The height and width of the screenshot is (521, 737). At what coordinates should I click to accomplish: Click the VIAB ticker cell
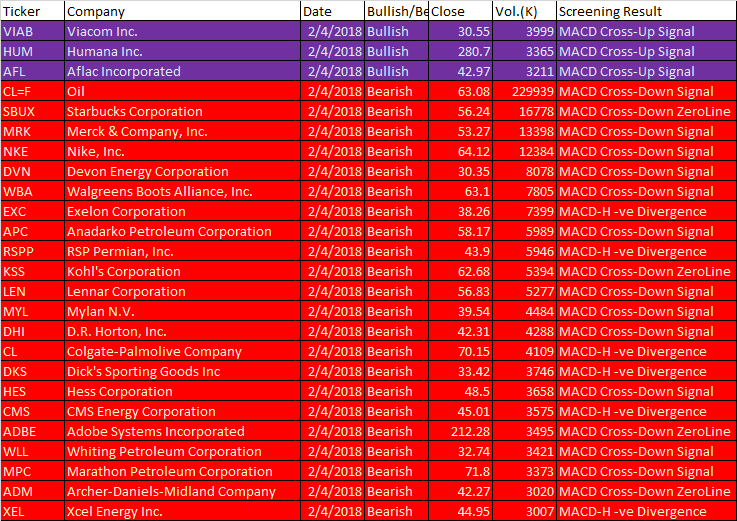[32, 32]
